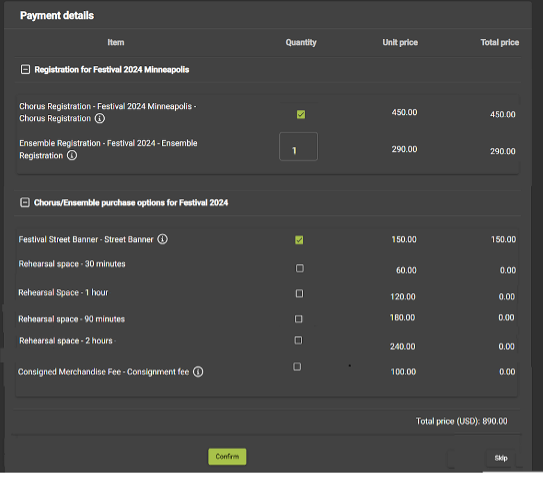This screenshot has height=500, width=544.
Task: Uncheck the Chorus Registration checkbox
Action: pyautogui.click(x=301, y=115)
